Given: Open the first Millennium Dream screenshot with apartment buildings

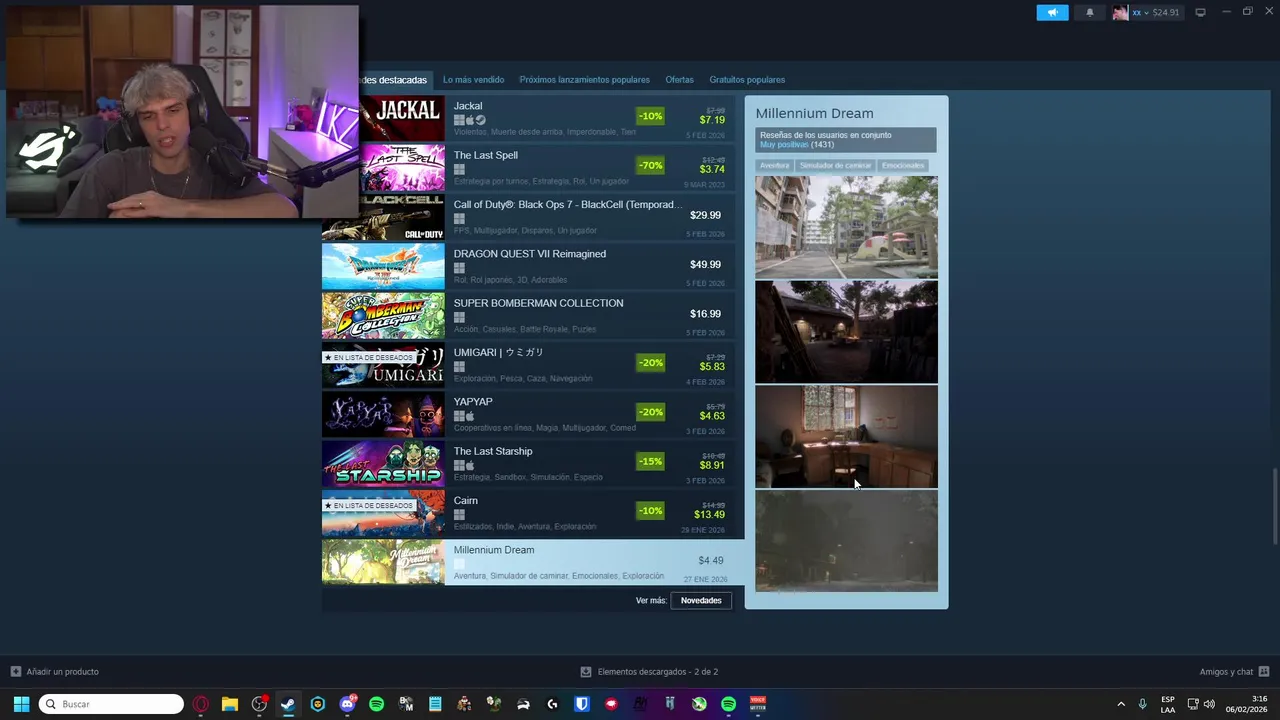Looking at the screenshot, I should pyautogui.click(x=846, y=227).
